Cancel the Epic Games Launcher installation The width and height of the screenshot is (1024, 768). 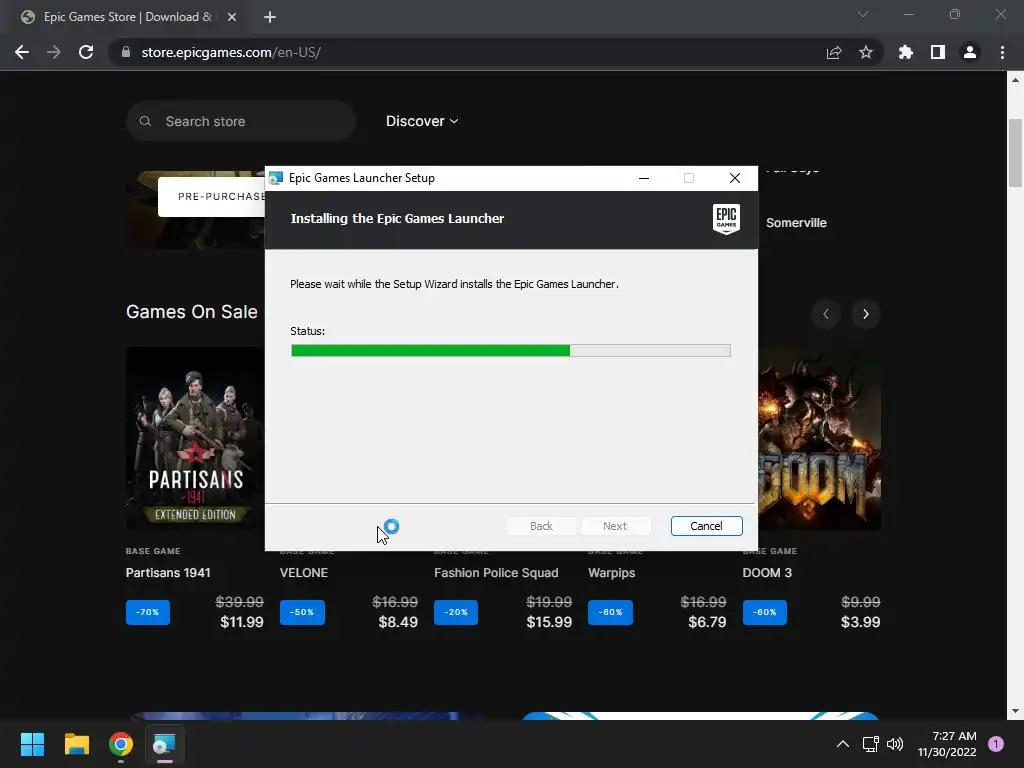pyautogui.click(x=707, y=526)
